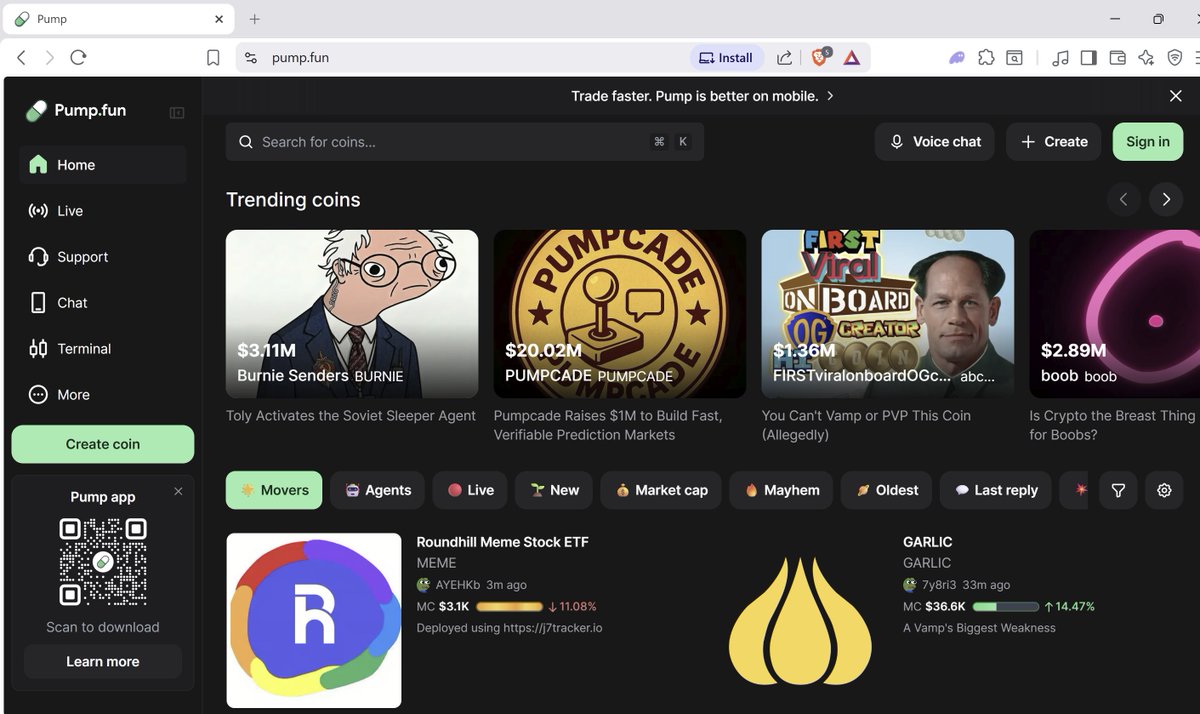
Task: Toggle the Movers filter pill
Action: 274,490
